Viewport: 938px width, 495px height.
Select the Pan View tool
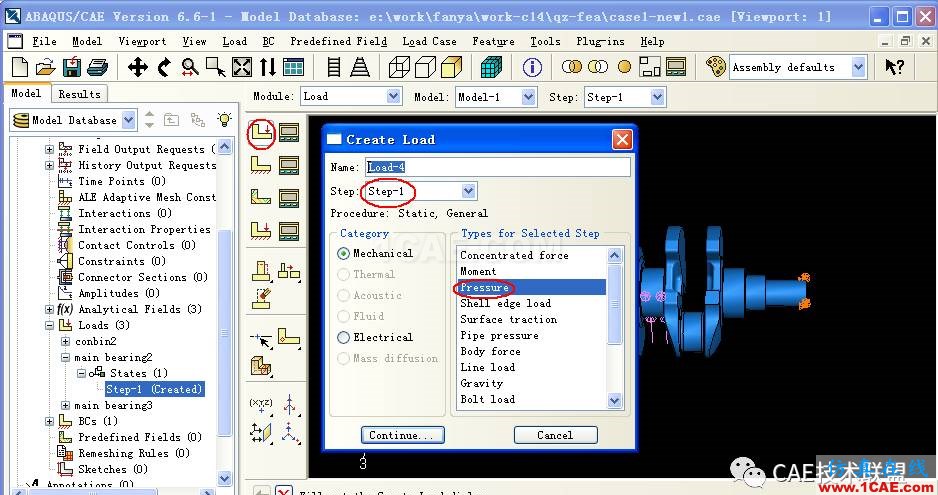point(138,67)
